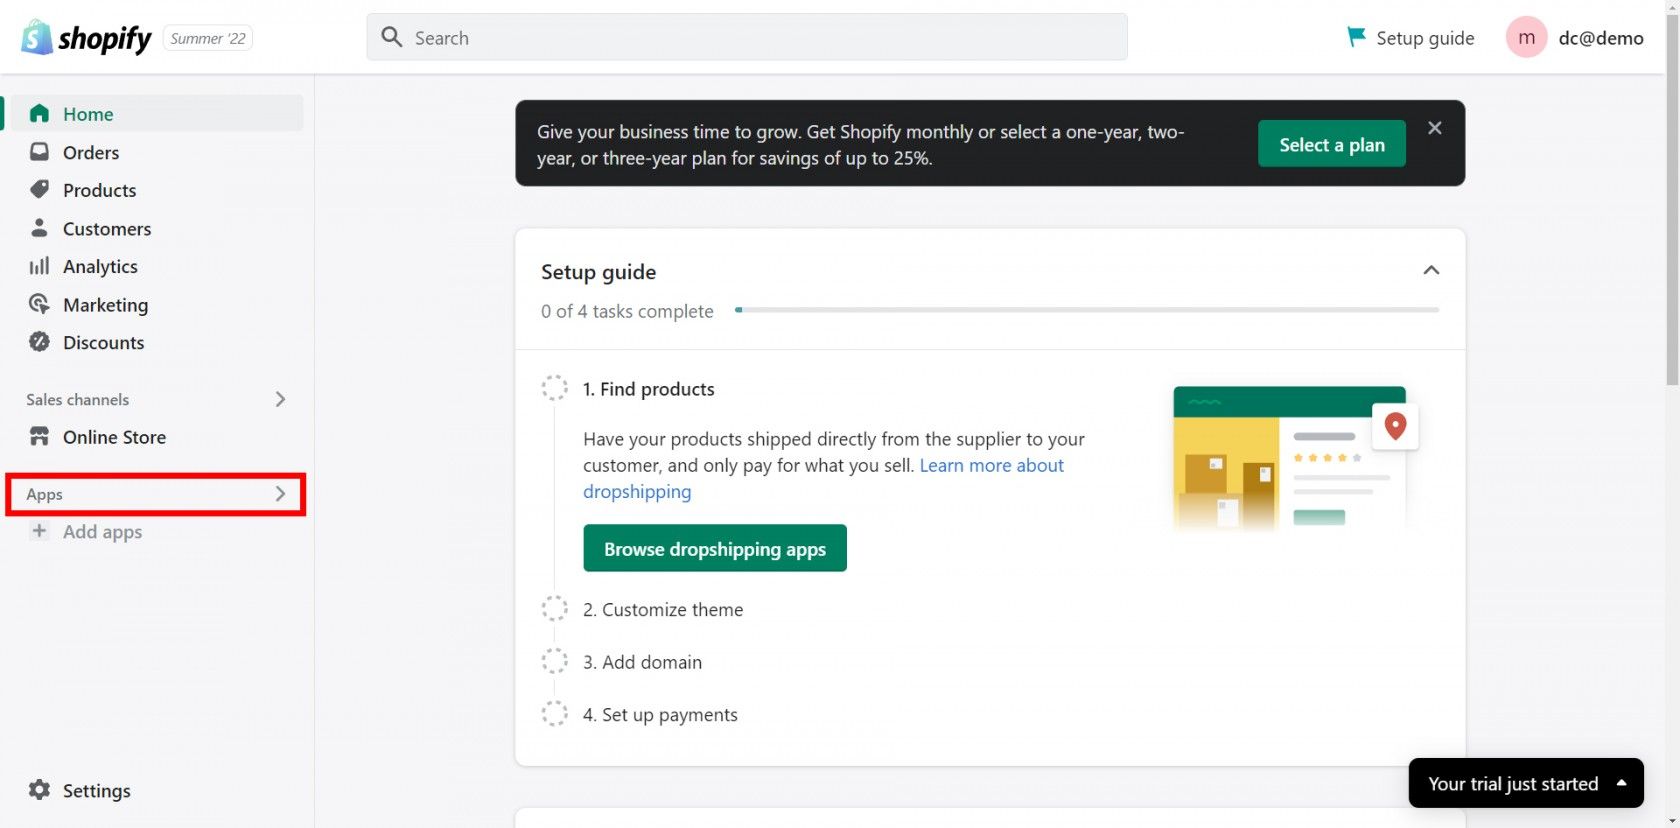This screenshot has height=828, width=1680.
Task: Click the Products tag icon
Action: [39, 190]
